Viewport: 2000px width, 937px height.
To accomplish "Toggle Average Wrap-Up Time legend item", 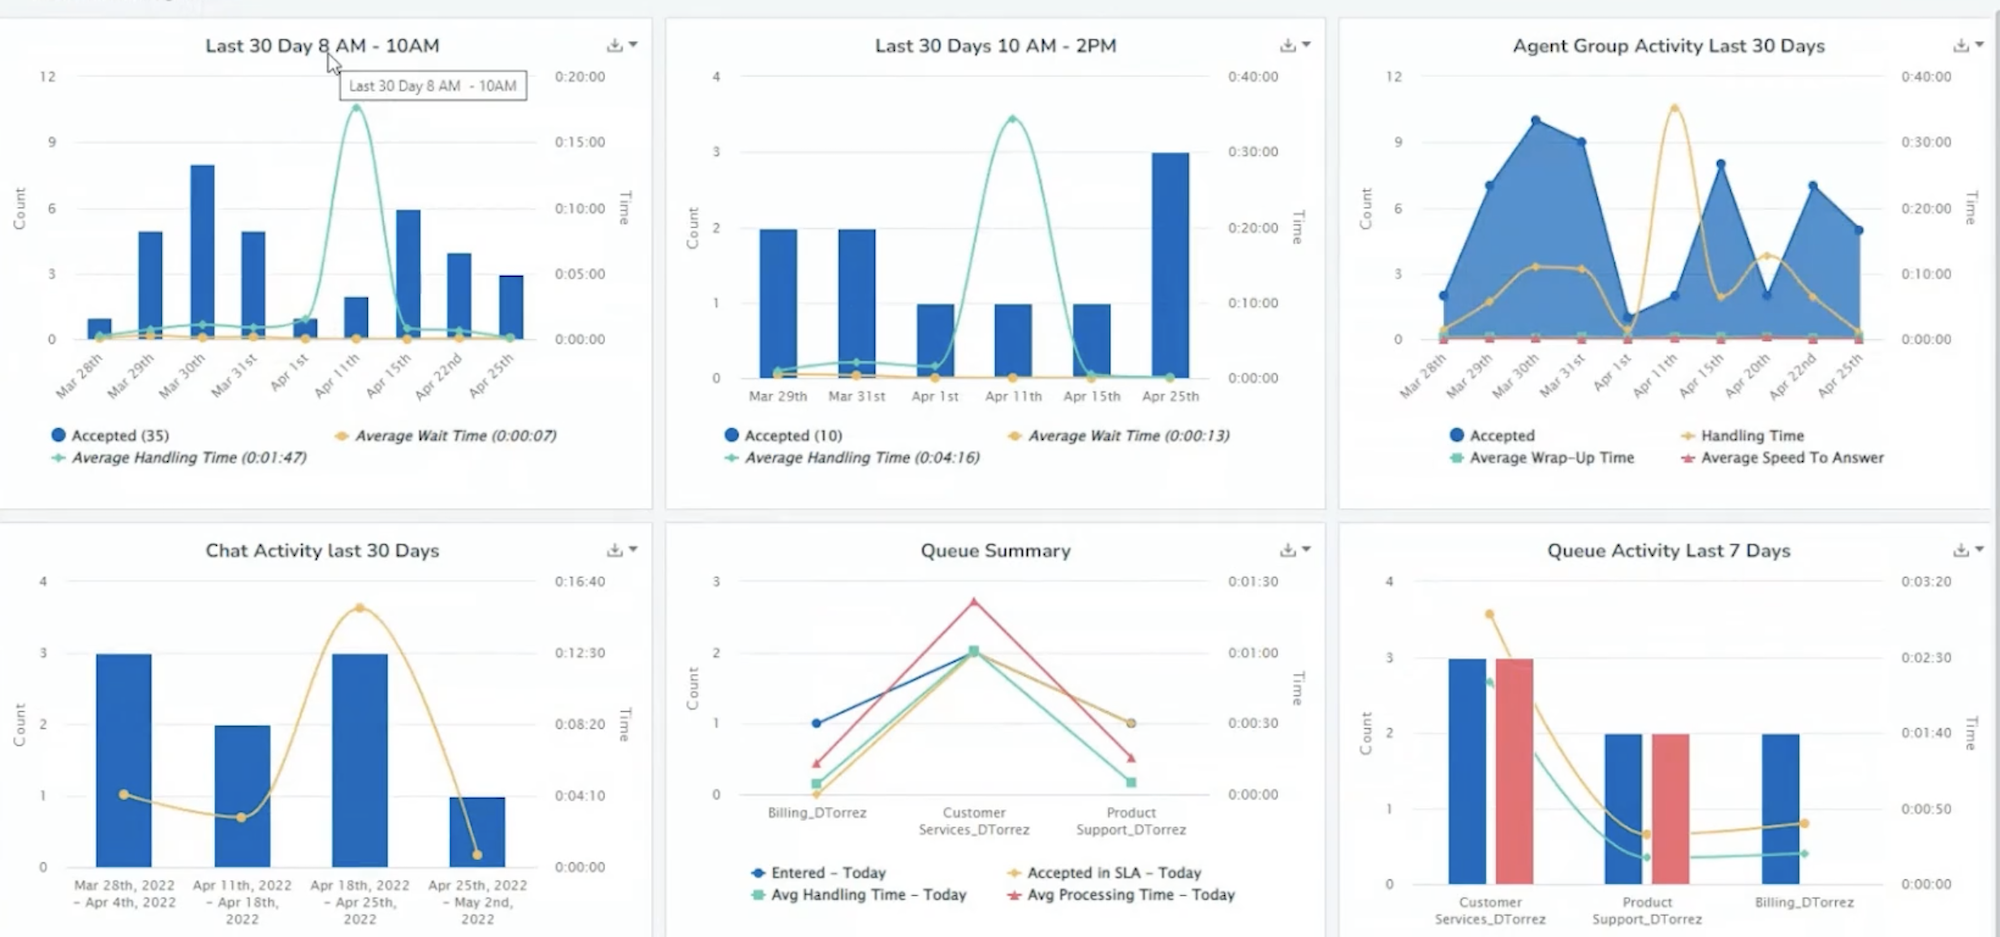I will [x=1541, y=457].
